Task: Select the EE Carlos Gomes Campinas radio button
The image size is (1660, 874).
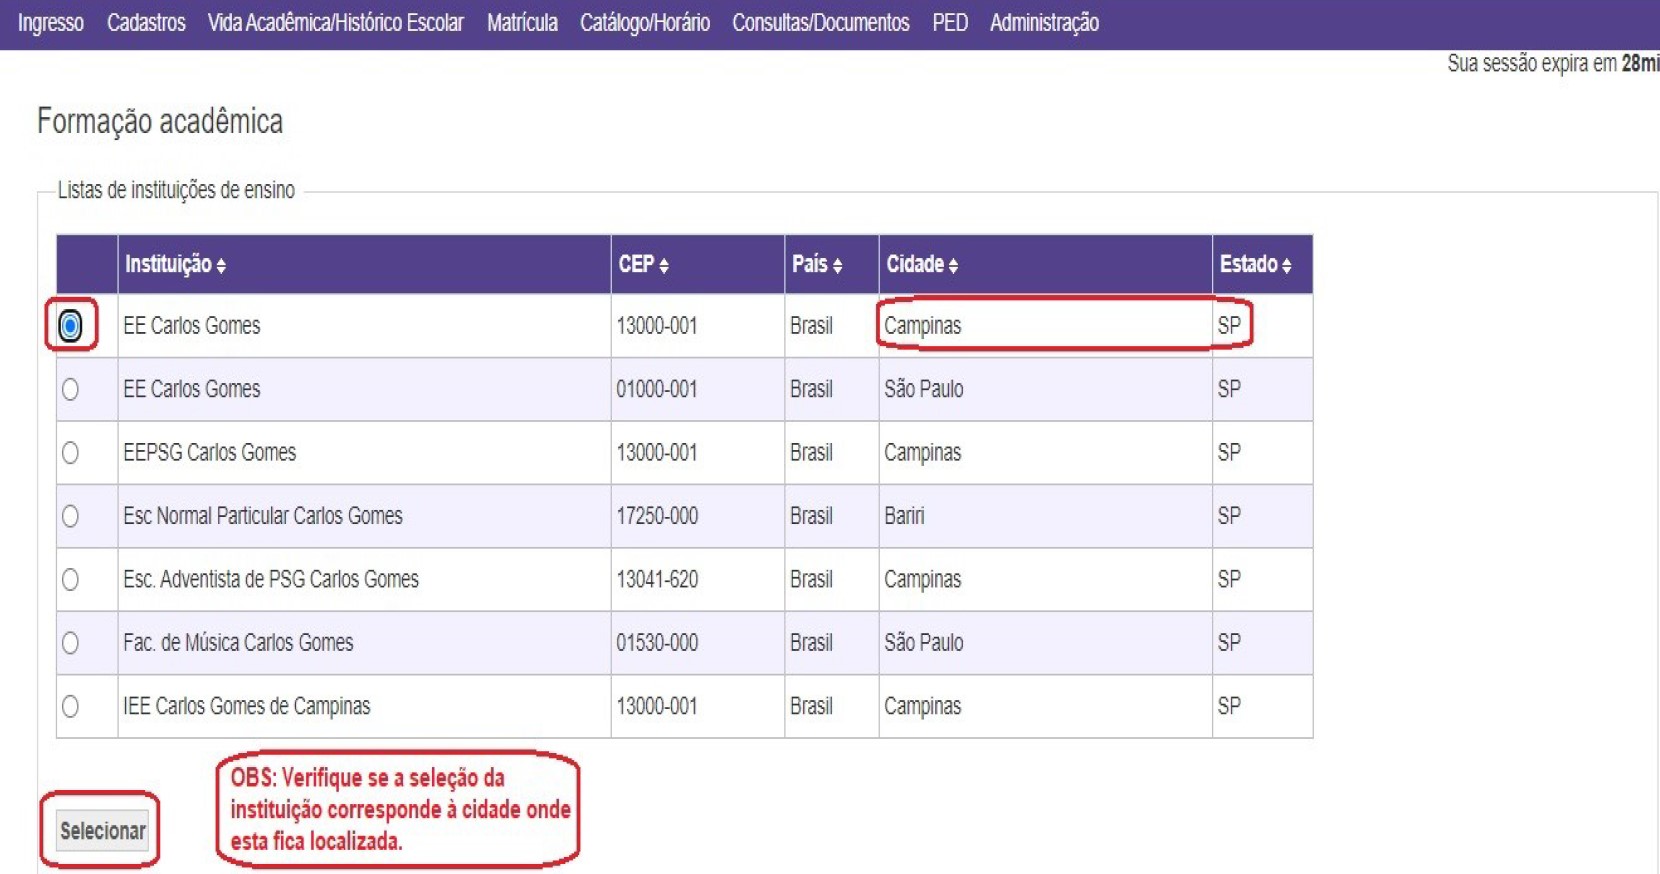Action: tap(70, 325)
